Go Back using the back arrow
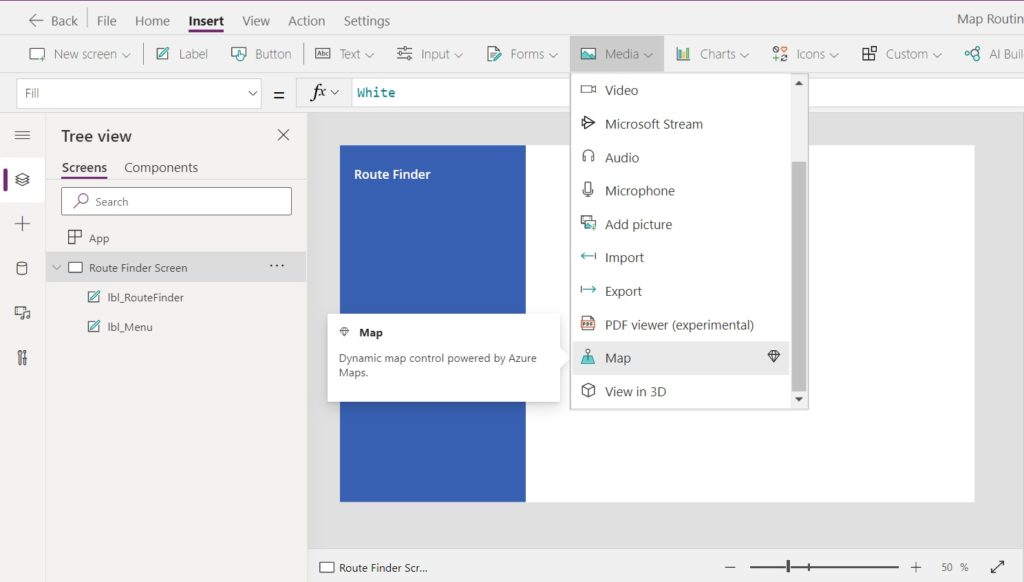Viewport: 1024px width, 582px height. [53, 21]
